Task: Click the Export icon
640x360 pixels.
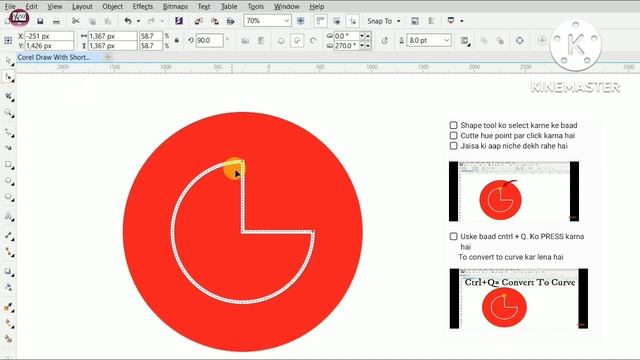Action: click(215, 21)
